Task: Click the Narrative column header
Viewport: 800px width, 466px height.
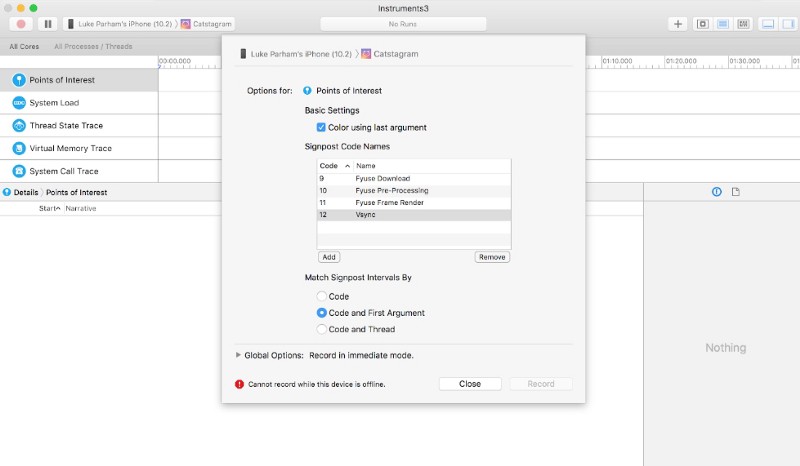Action: [81, 208]
